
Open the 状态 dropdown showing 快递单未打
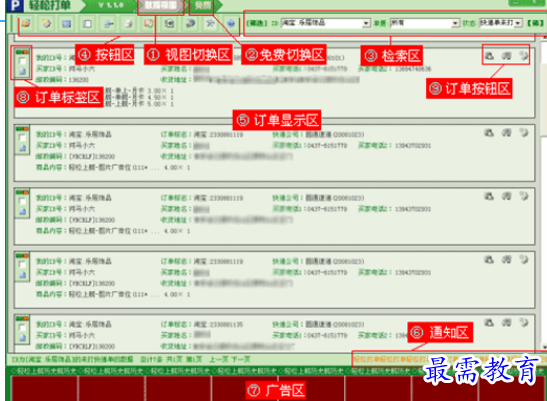pyautogui.click(x=501, y=23)
